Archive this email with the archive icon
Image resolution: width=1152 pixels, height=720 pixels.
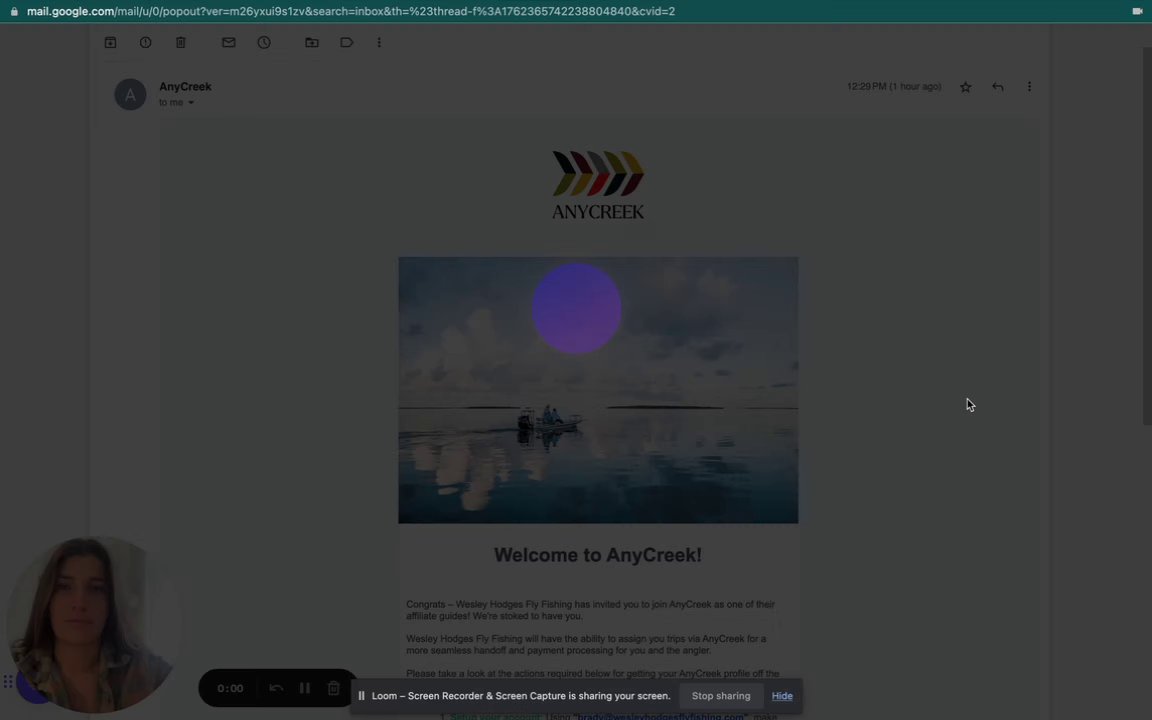(110, 43)
